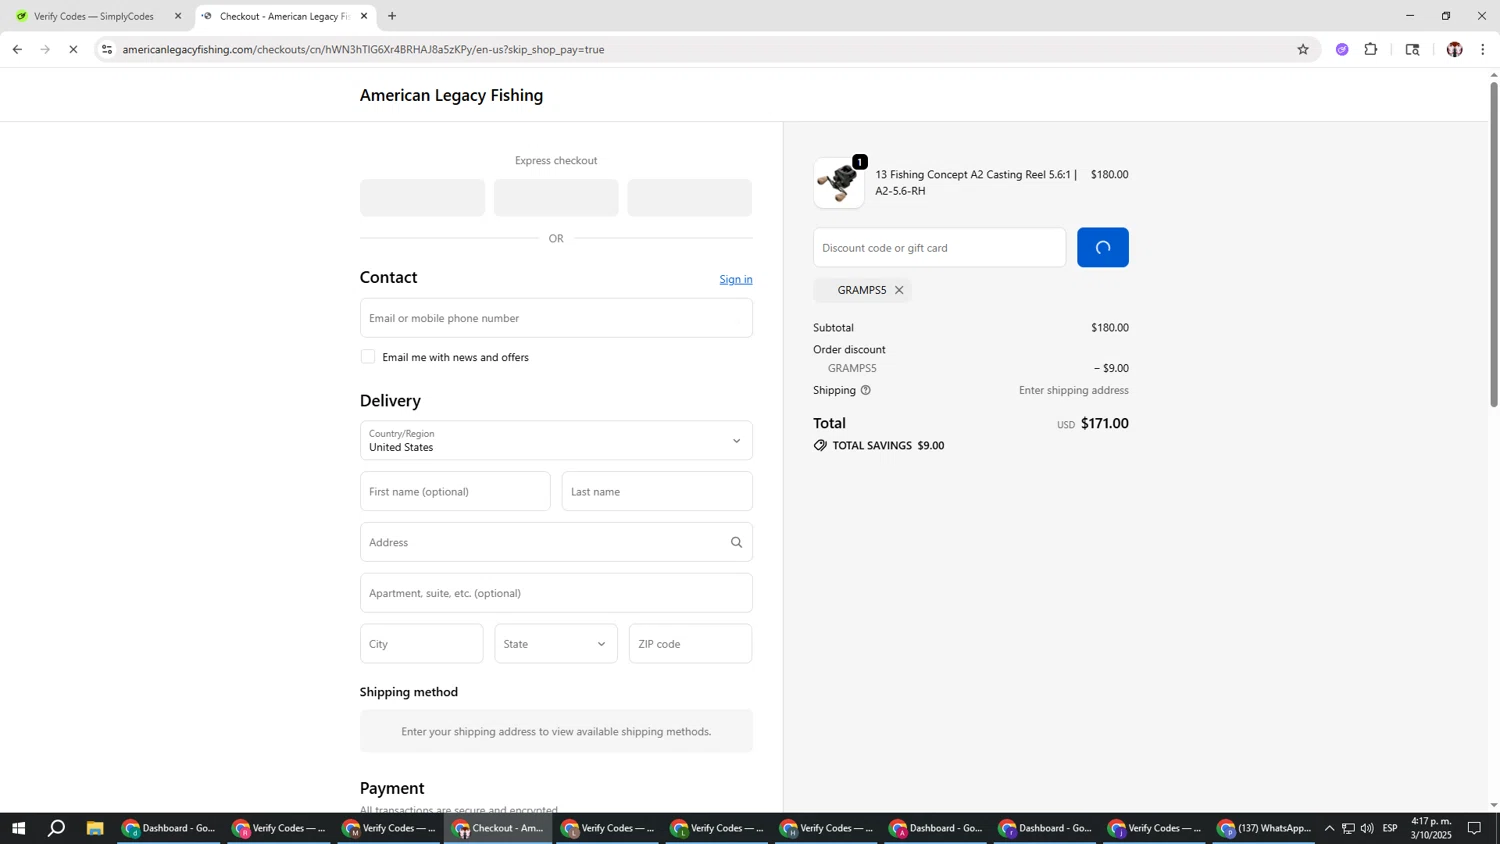1500x844 pixels.
Task: Switch the ESP input language
Action: 1390,828
